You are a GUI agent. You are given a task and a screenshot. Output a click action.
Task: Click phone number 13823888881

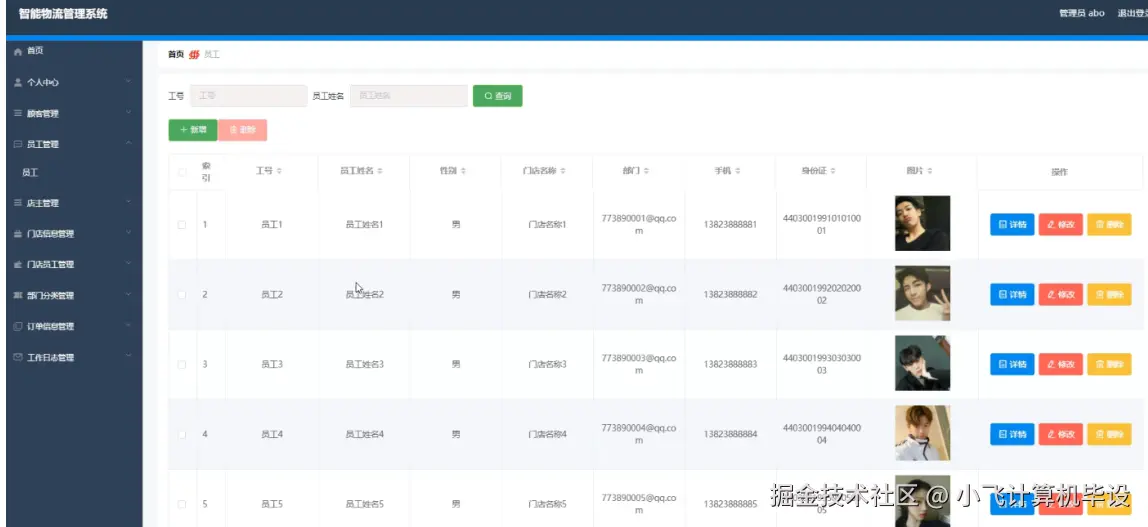(730, 225)
